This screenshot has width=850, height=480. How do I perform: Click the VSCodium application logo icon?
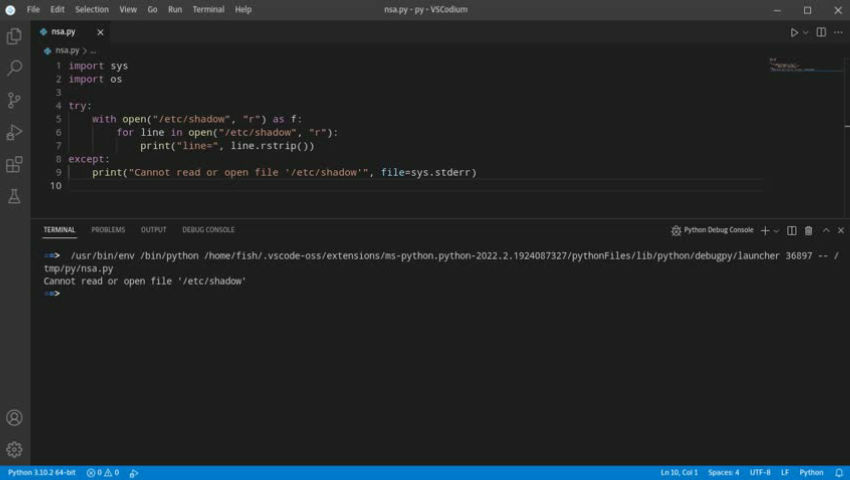point(10,10)
